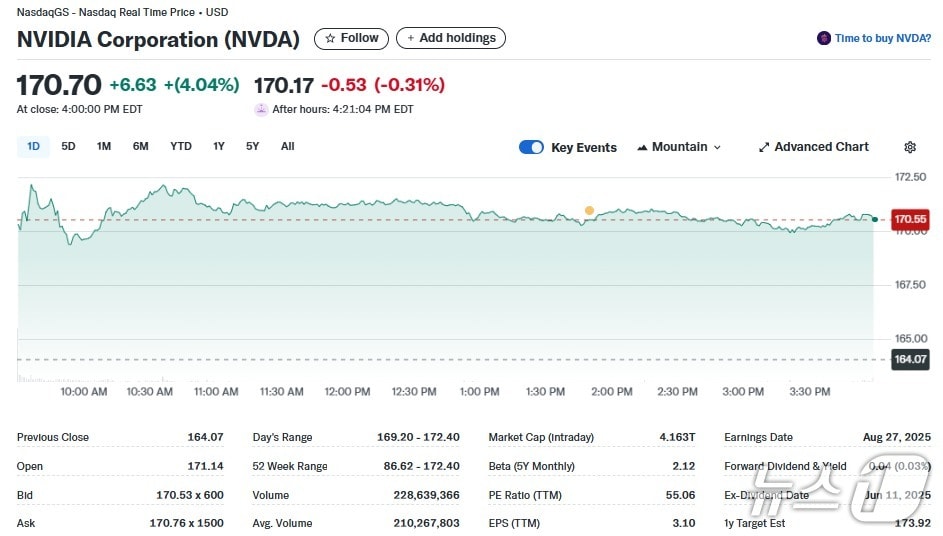
Task: Open chart settings gear icon
Action: [909, 147]
